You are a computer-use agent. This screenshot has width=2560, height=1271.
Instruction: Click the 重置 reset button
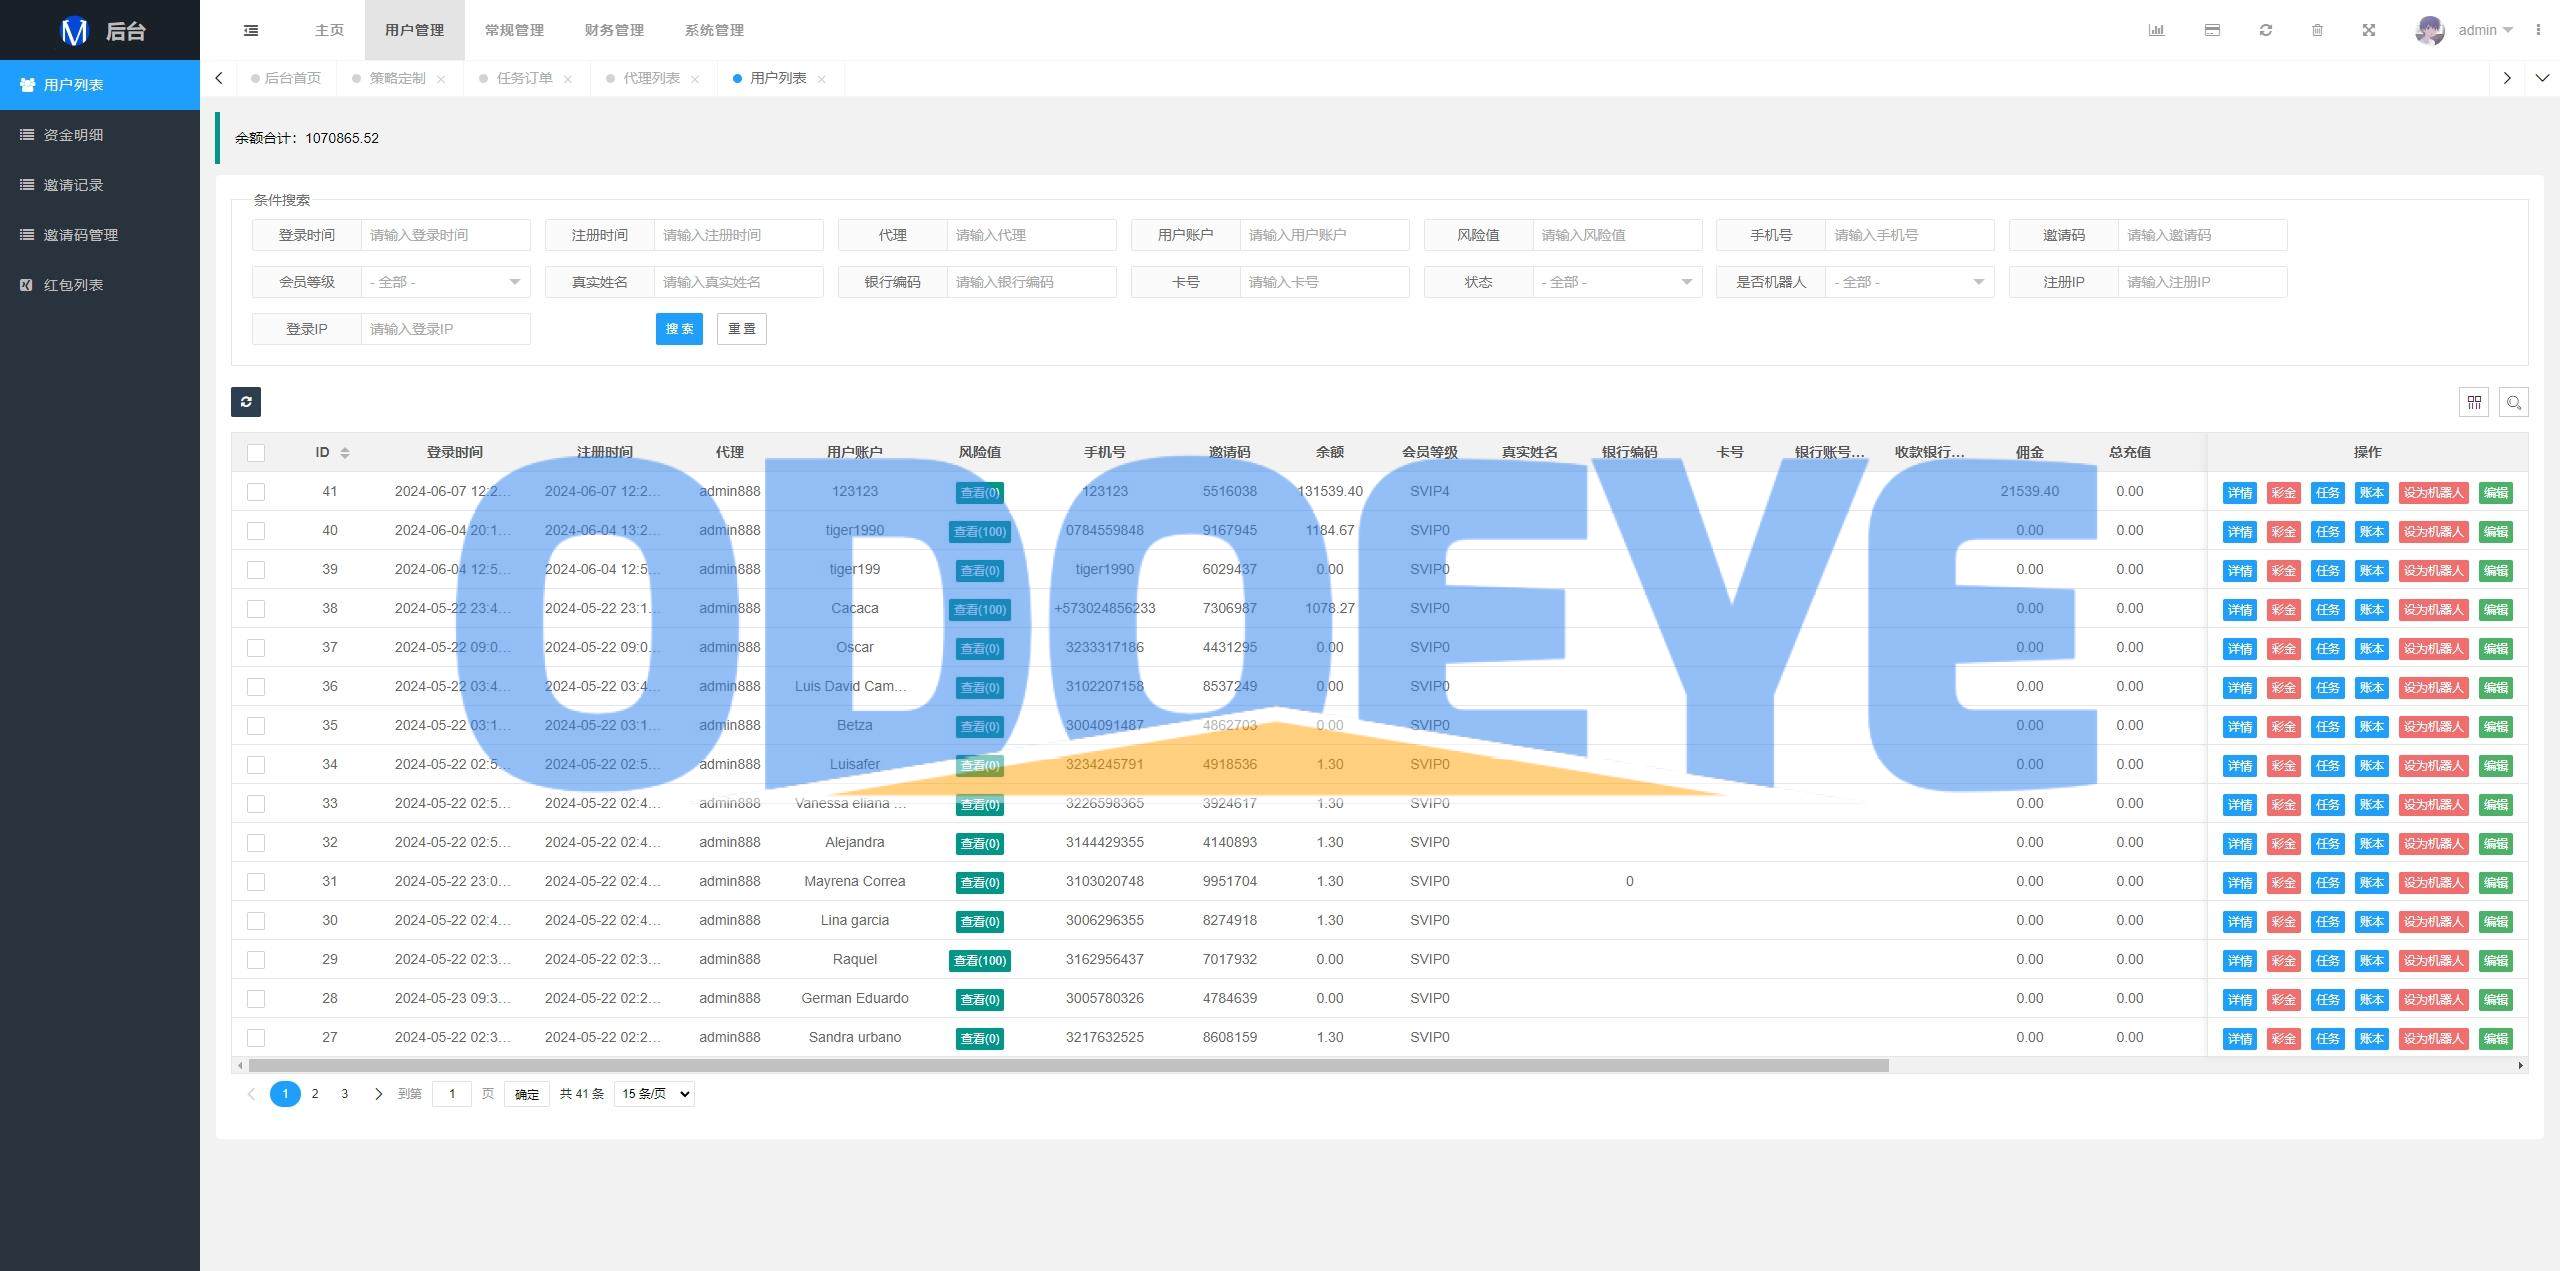click(x=741, y=328)
